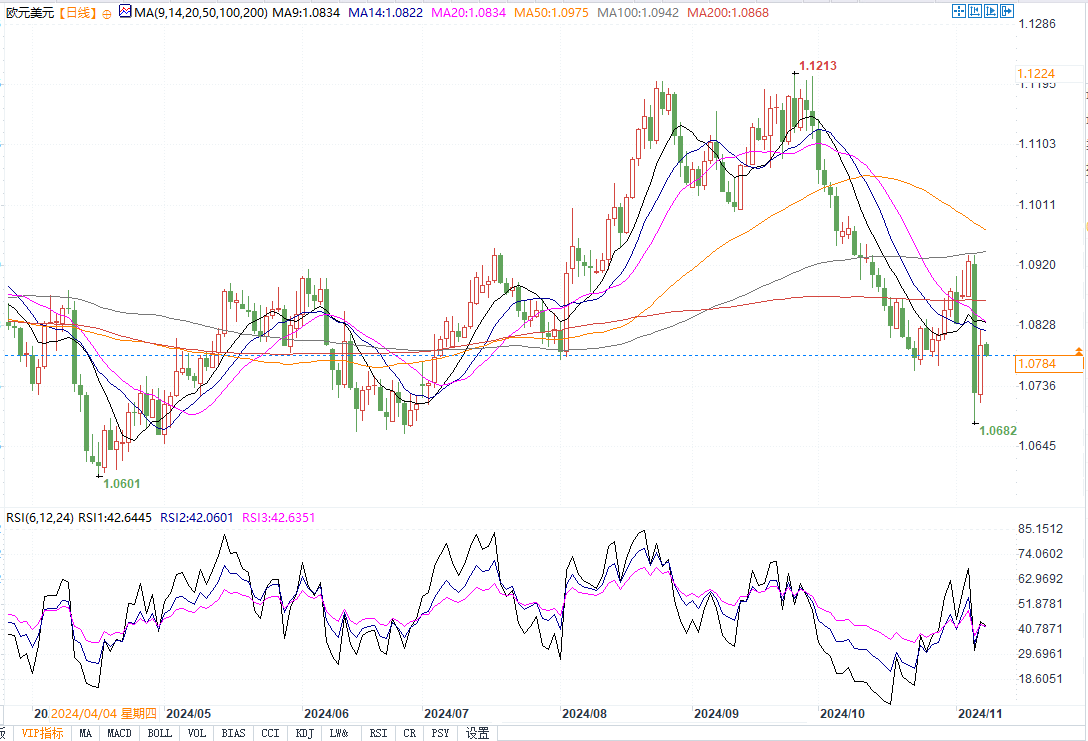Open the 设置 settings button
Viewport: 1088px width, 741px height.
click(478, 733)
